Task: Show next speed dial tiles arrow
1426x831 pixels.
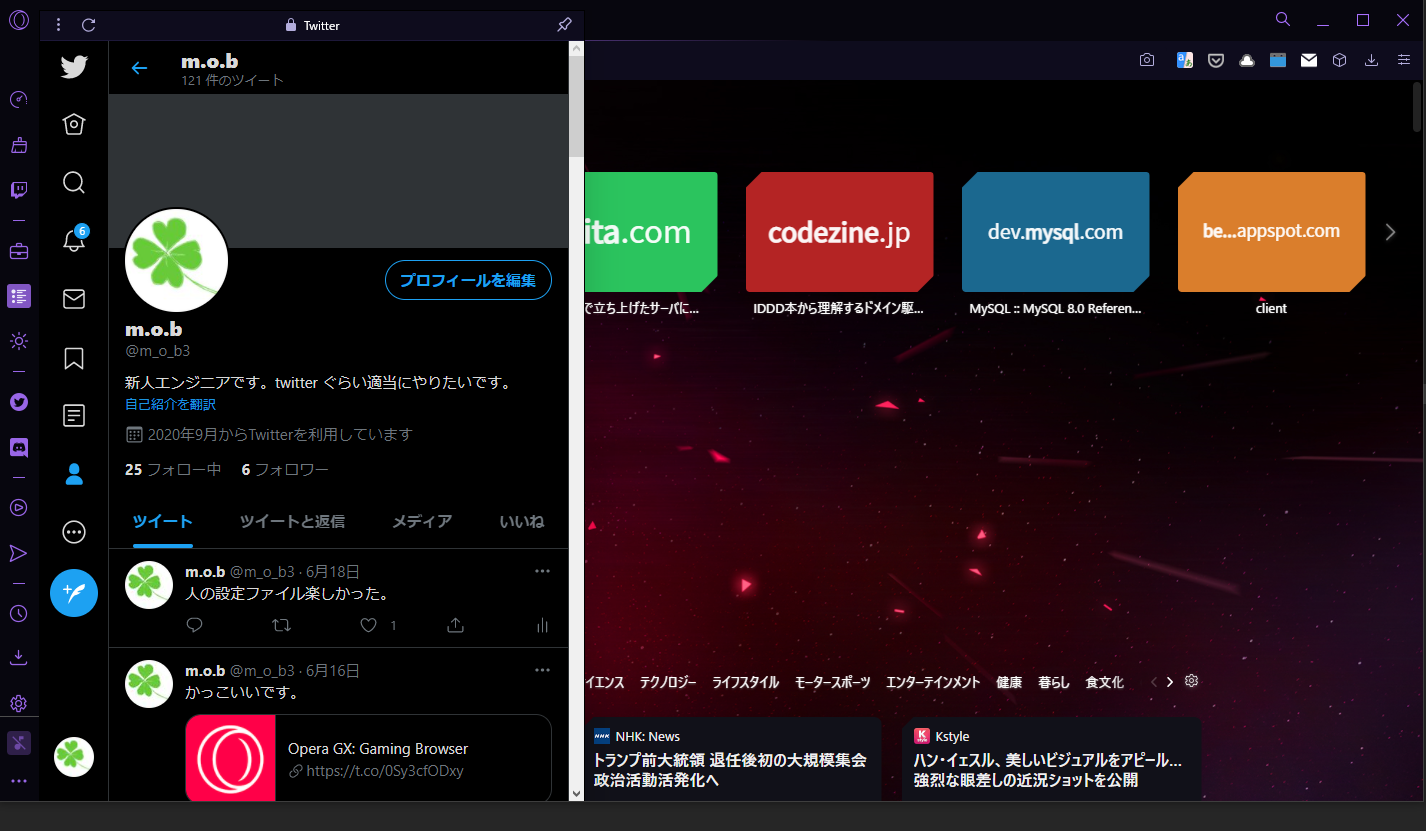Action: 1390,232
